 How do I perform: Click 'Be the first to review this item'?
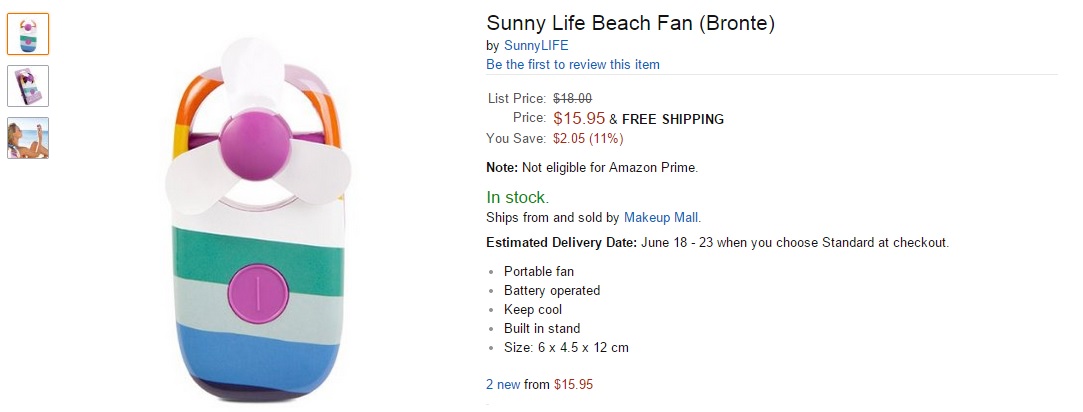[573, 64]
